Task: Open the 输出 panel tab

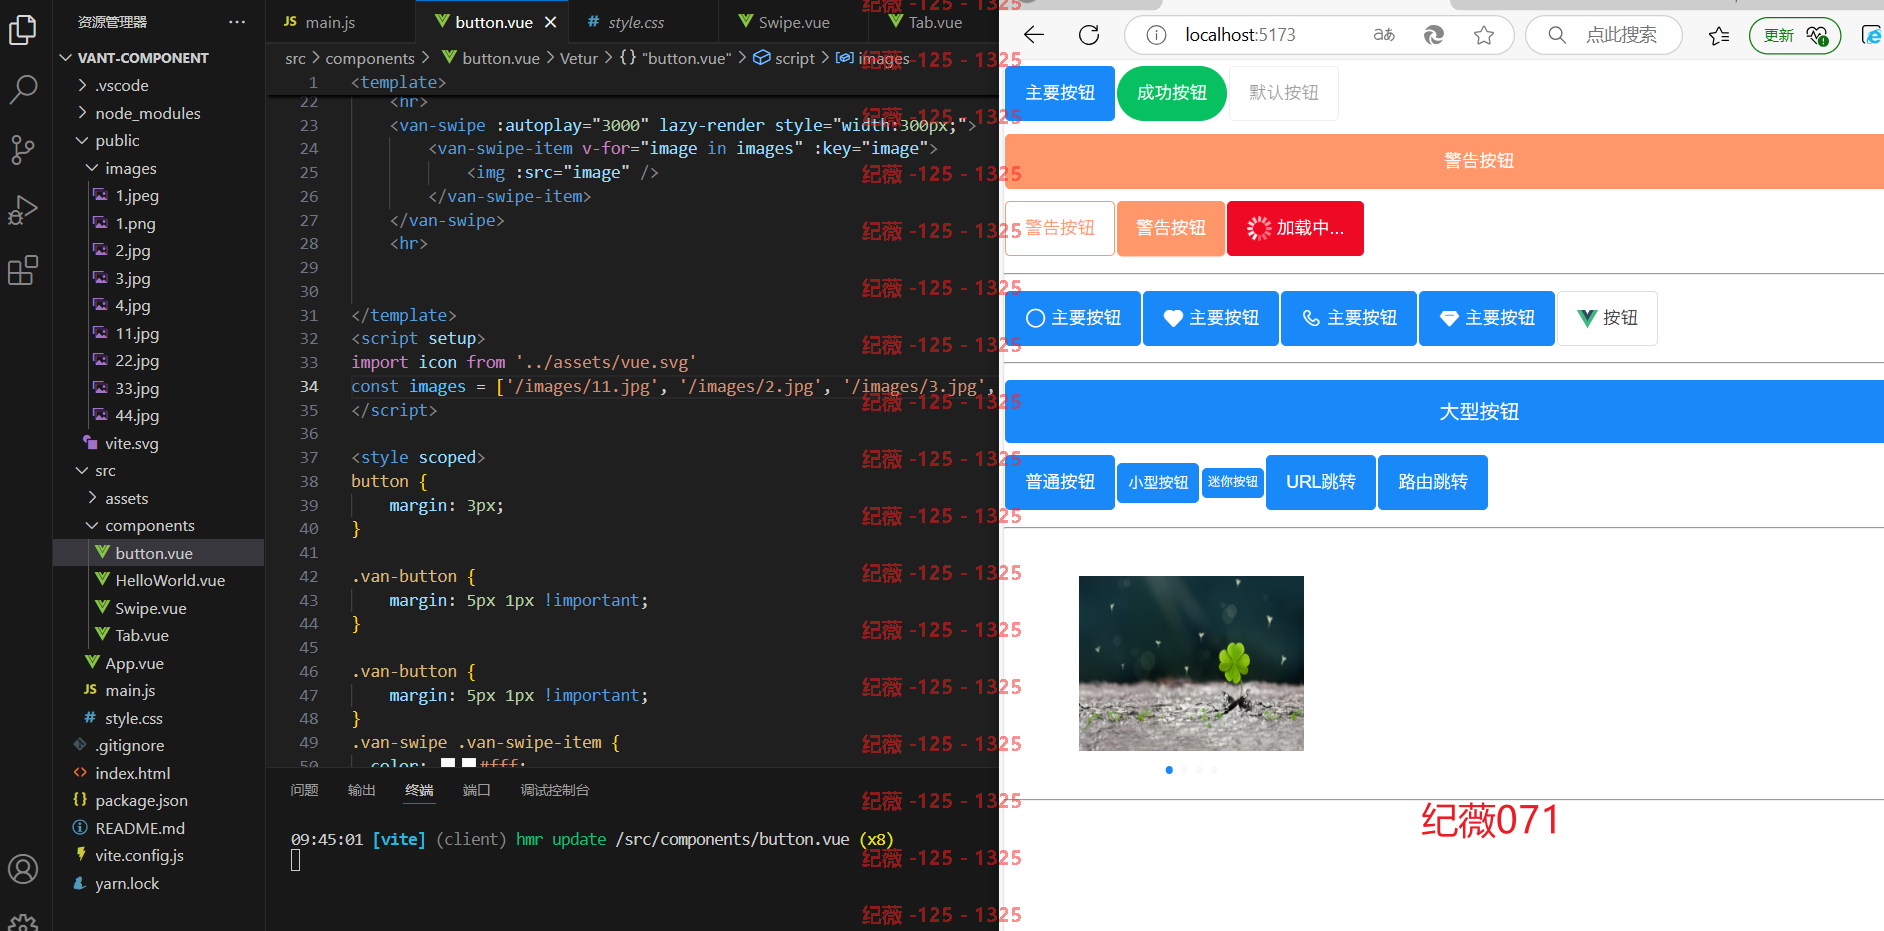Action: [361, 790]
